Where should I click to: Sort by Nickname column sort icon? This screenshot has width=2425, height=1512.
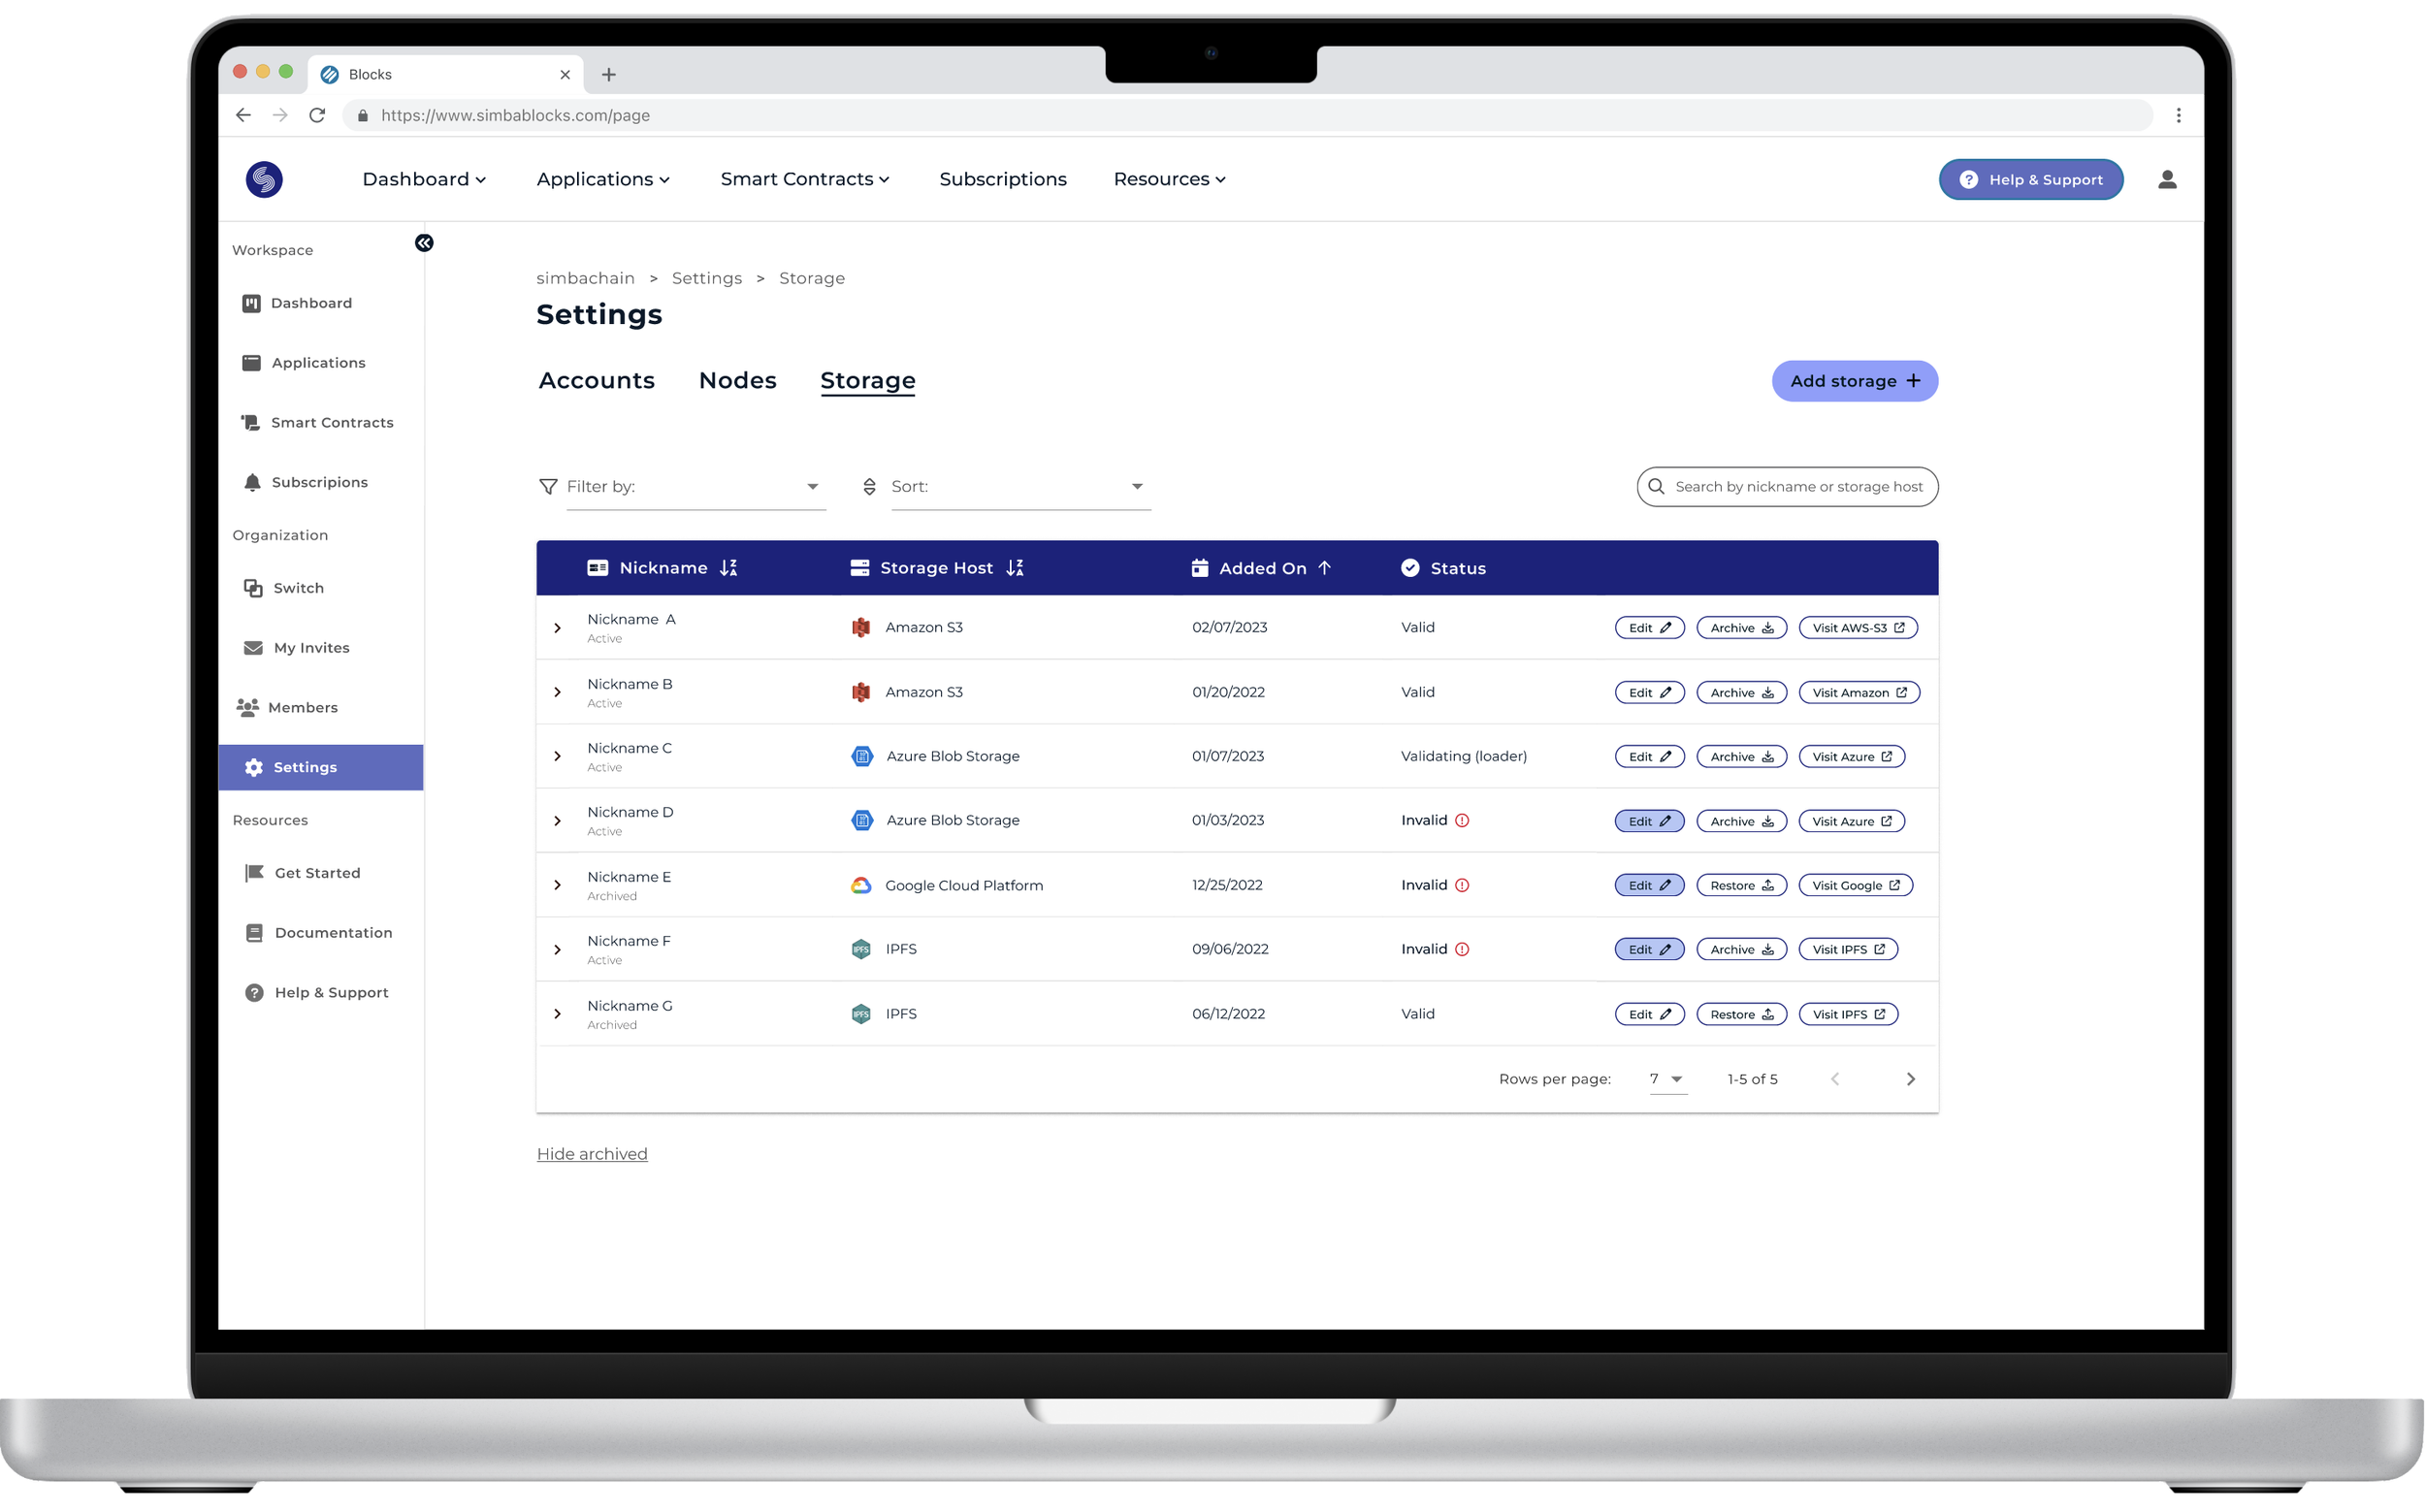click(x=729, y=568)
